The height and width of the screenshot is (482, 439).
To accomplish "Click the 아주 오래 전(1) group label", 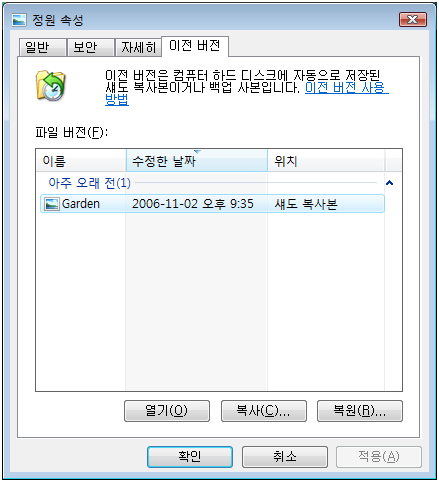I will pyautogui.click(x=89, y=183).
